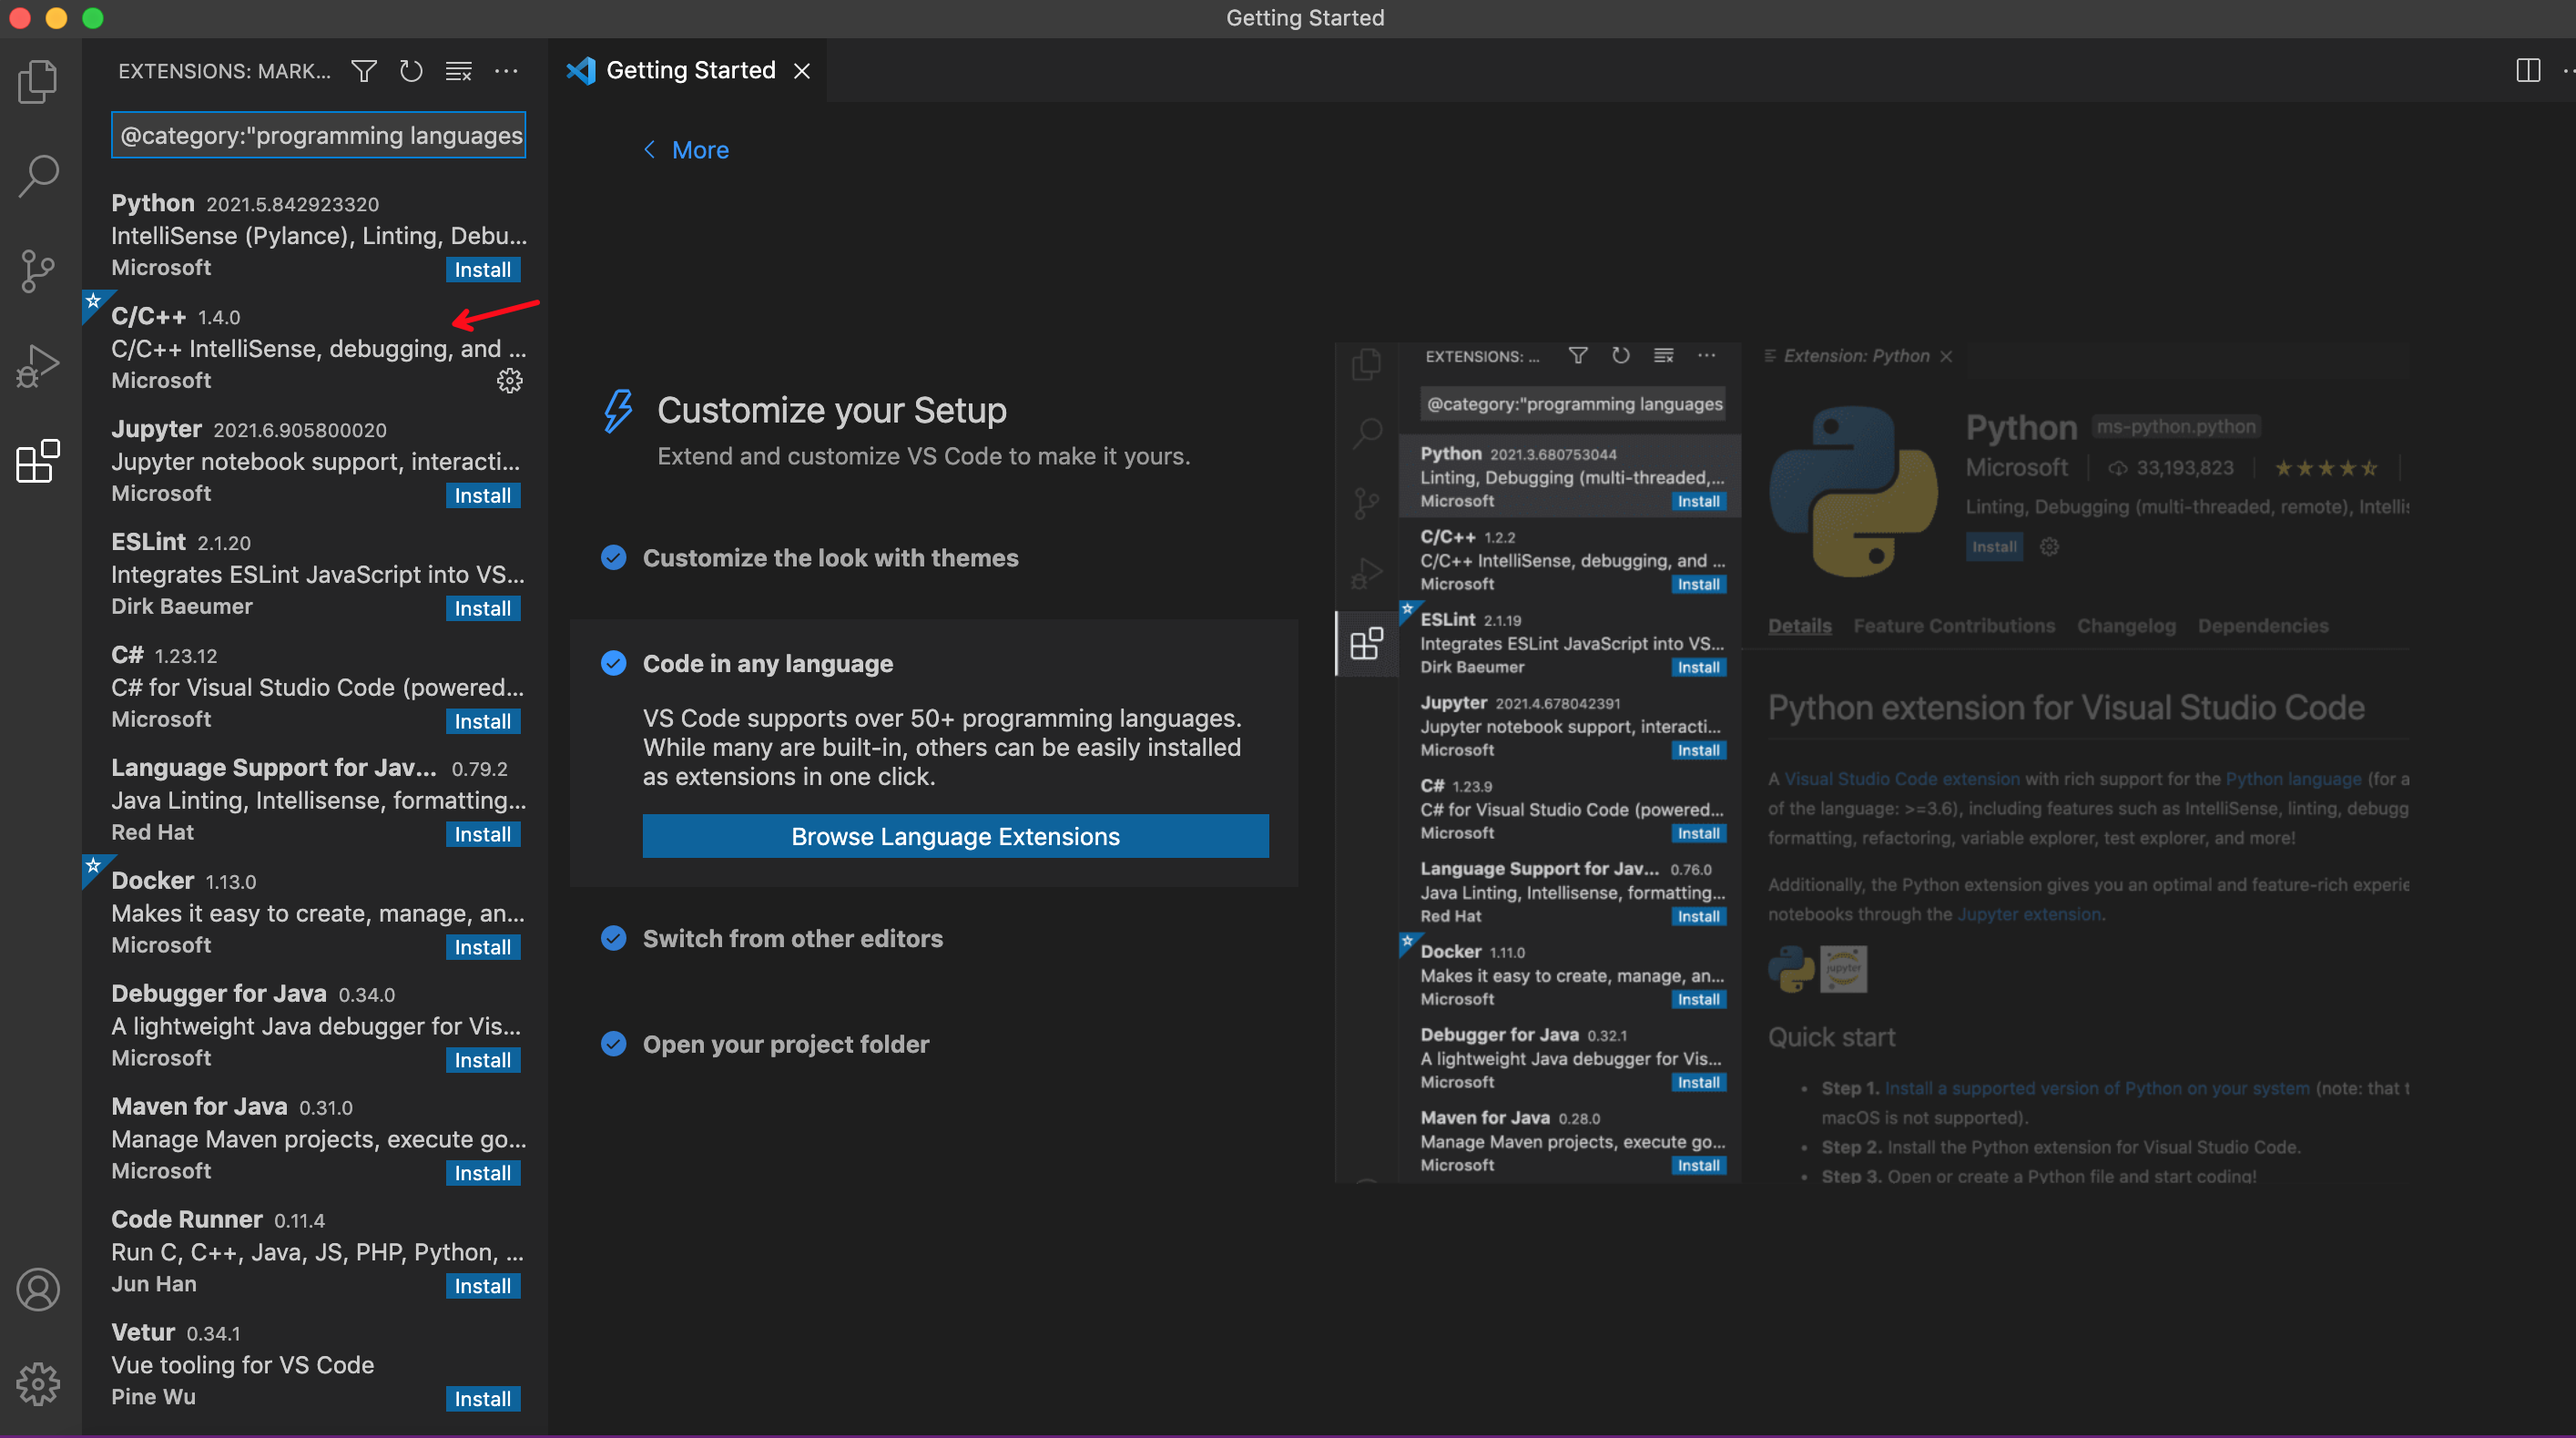Viewport: 2576px width, 1438px height.
Task: Open the Explorer view in activity bar
Action: tap(39, 81)
